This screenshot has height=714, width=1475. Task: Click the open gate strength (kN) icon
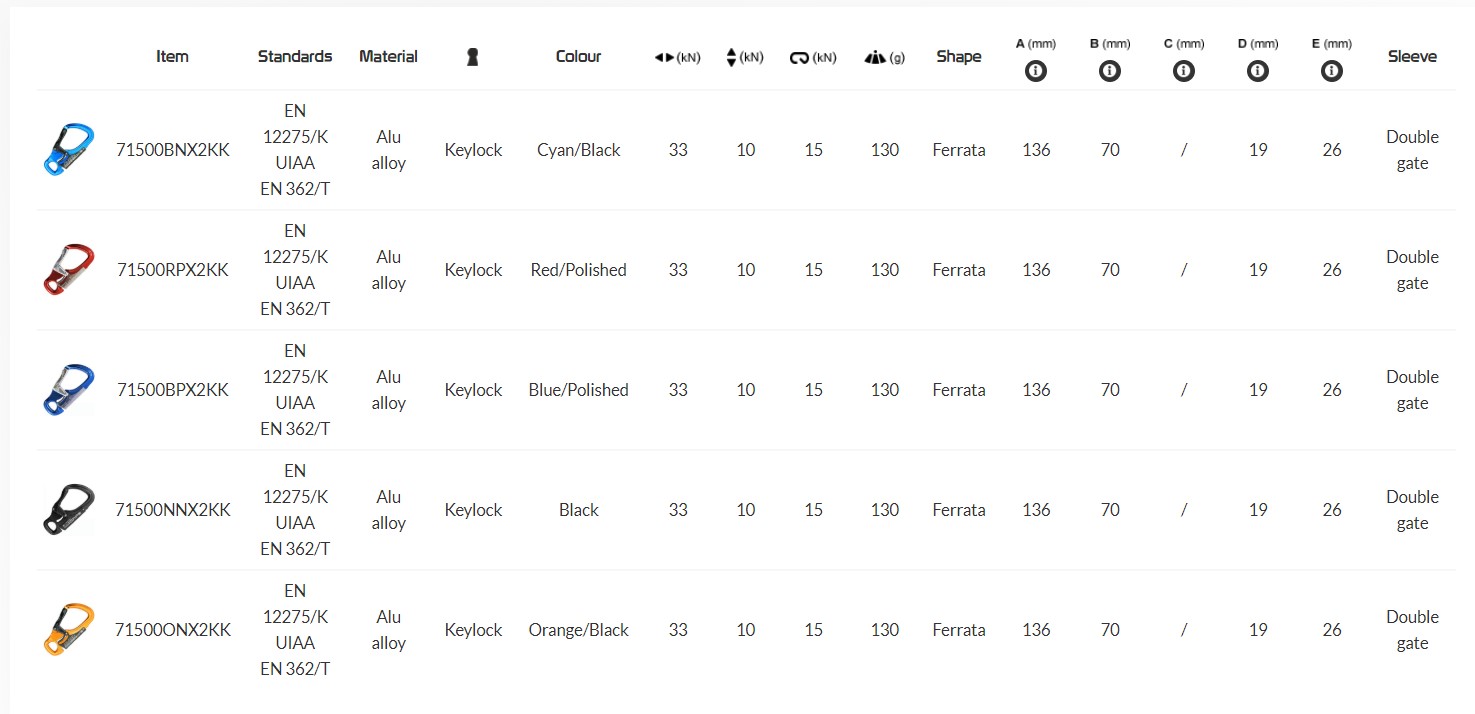coord(800,57)
